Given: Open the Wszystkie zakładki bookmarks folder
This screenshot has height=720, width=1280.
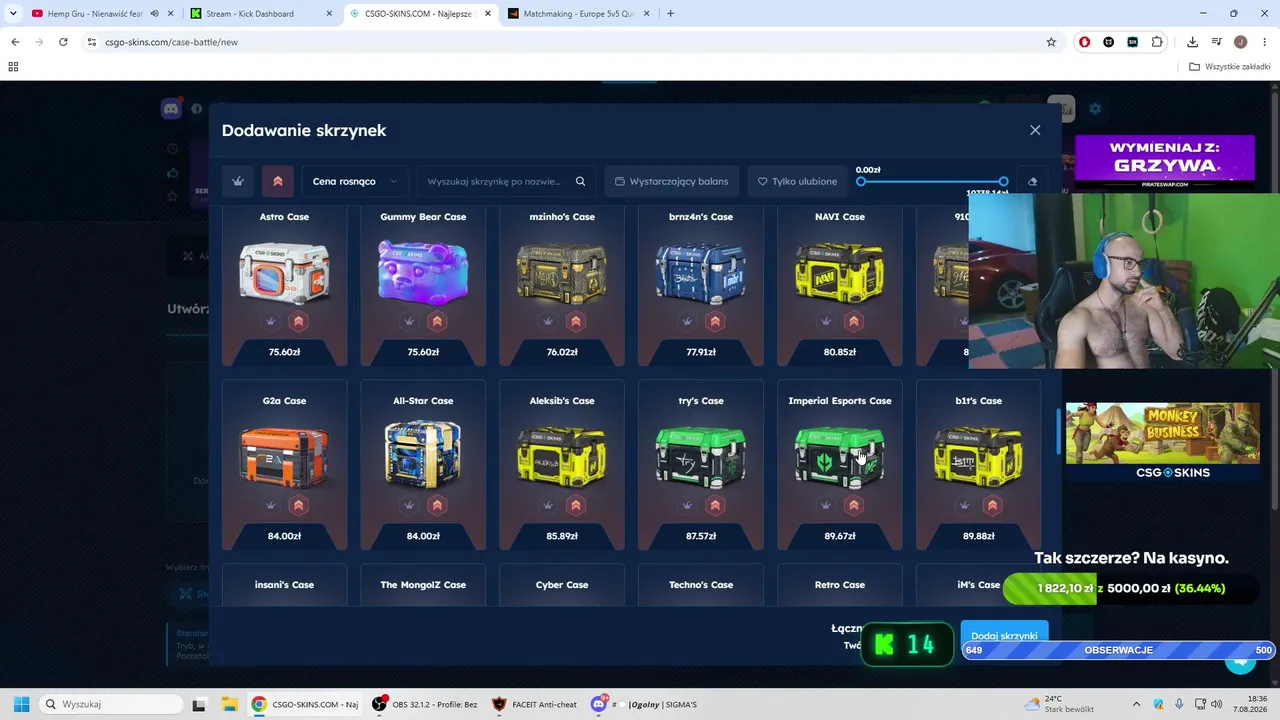Looking at the screenshot, I should 1230,67.
